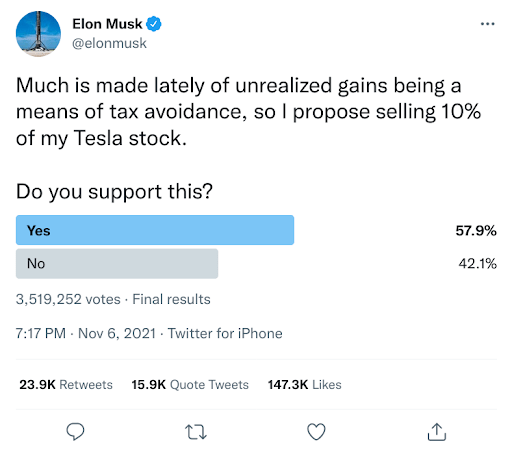Select the No poll result bar
The image size is (512, 454).
[x=117, y=263]
